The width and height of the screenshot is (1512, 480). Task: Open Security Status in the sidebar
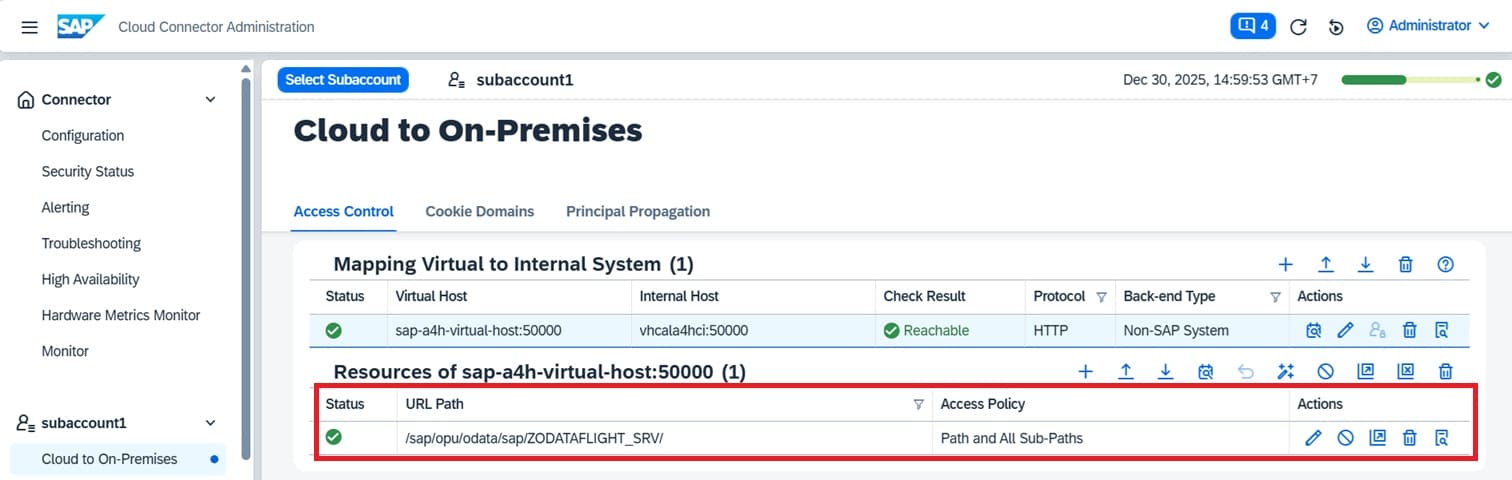pos(88,172)
